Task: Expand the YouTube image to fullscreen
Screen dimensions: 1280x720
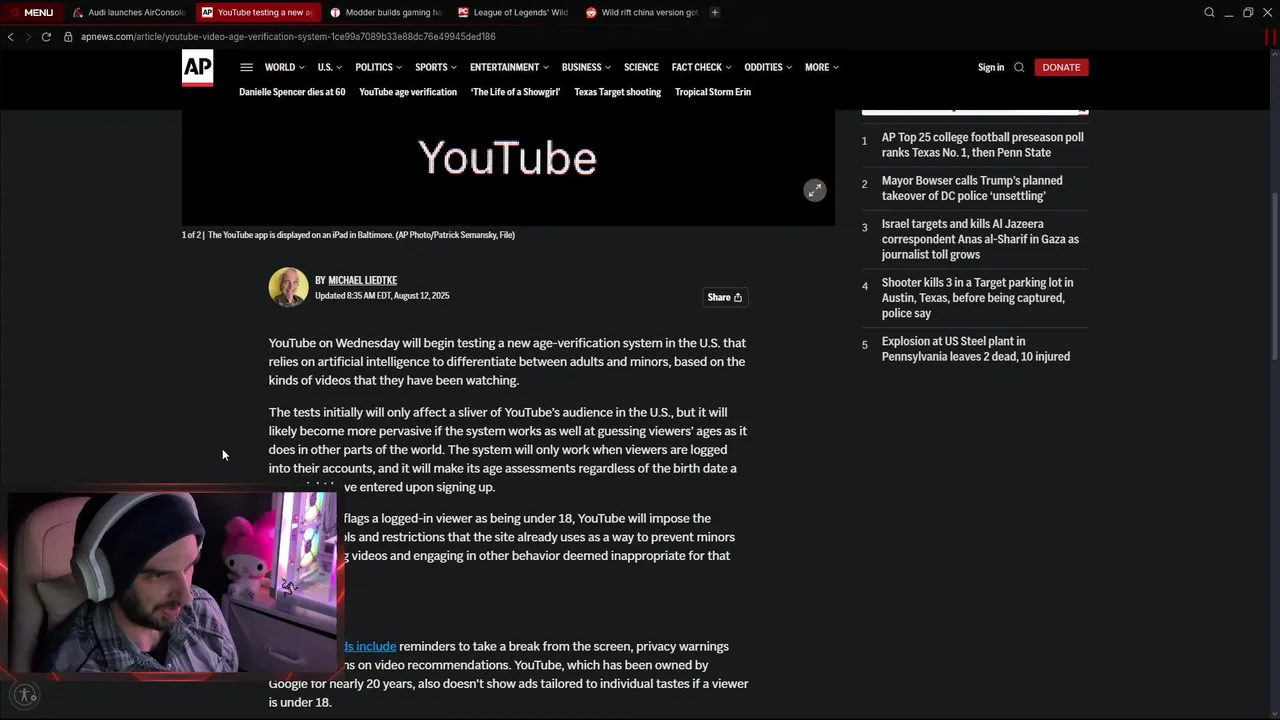Action: [x=815, y=190]
